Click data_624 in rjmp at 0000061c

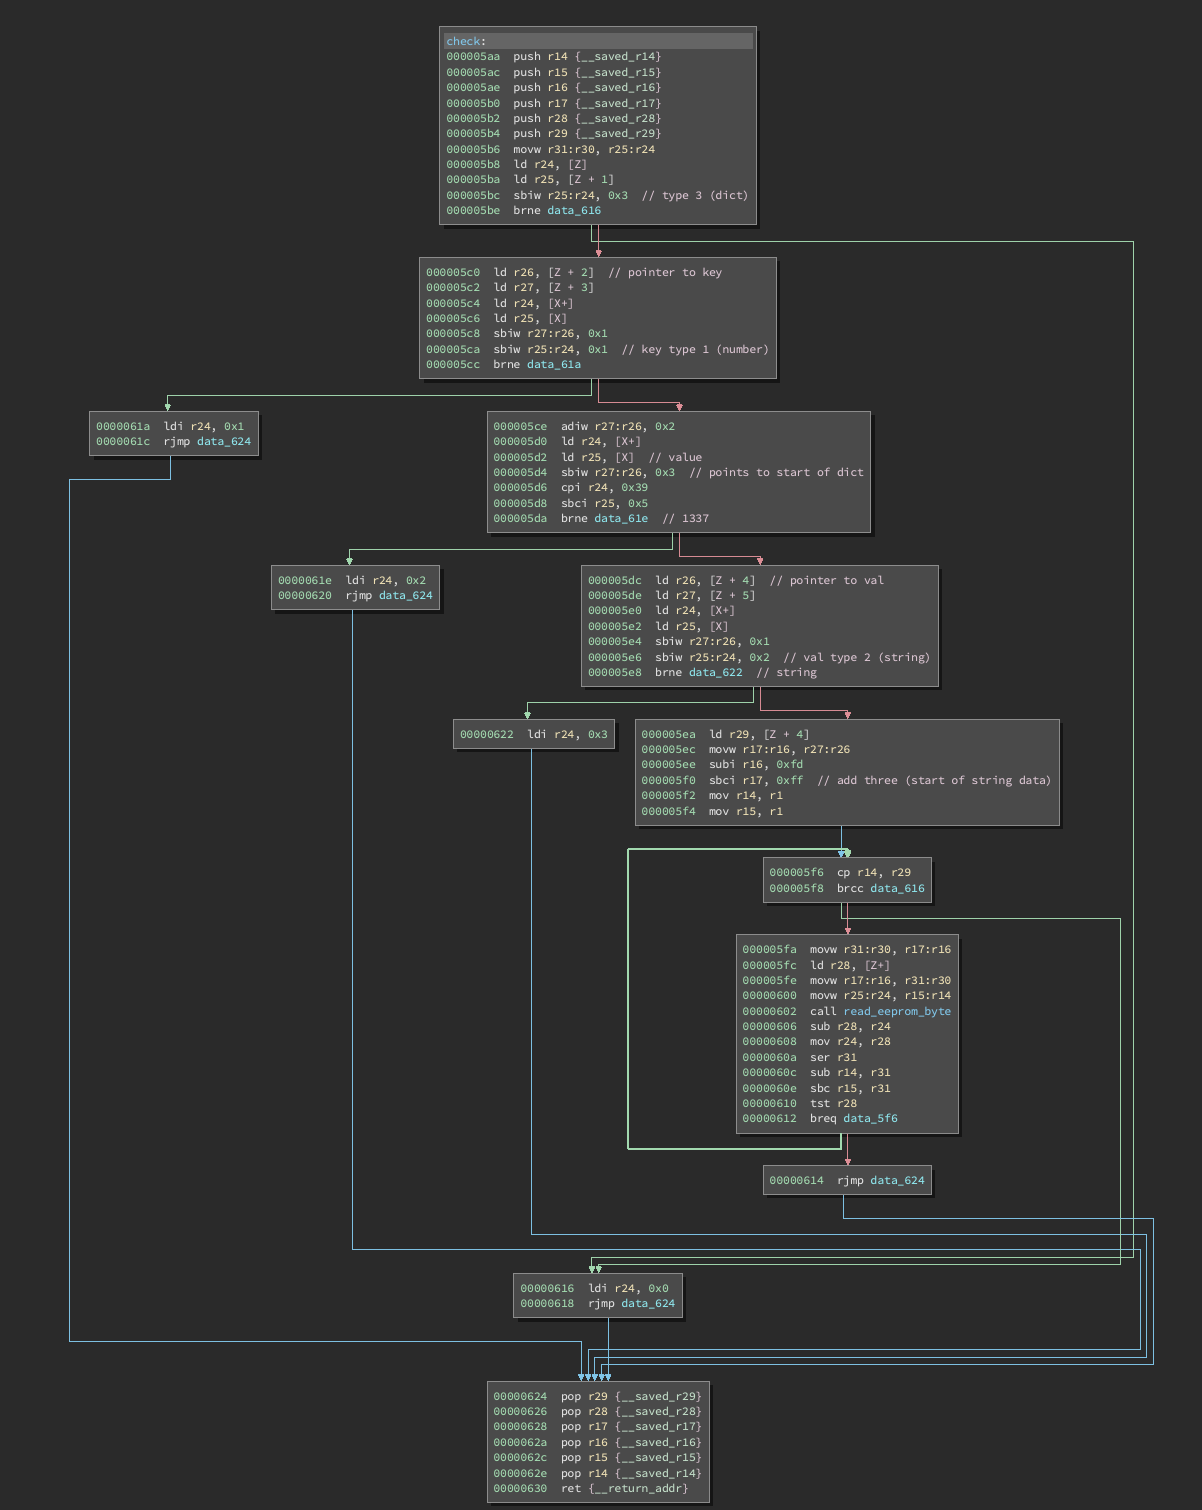(x=224, y=442)
